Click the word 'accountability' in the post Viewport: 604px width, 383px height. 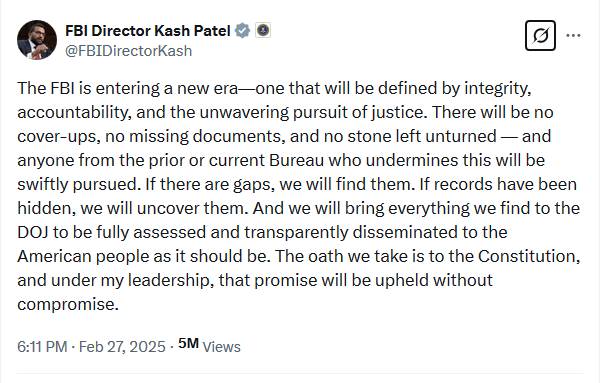72,113
